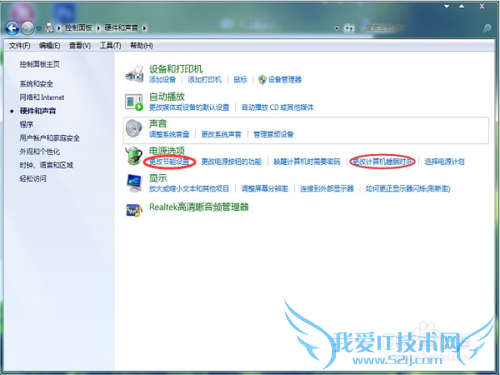Screen dimensions: 500x375
Task: Click 更改系统声音 link
Action: 221,134
